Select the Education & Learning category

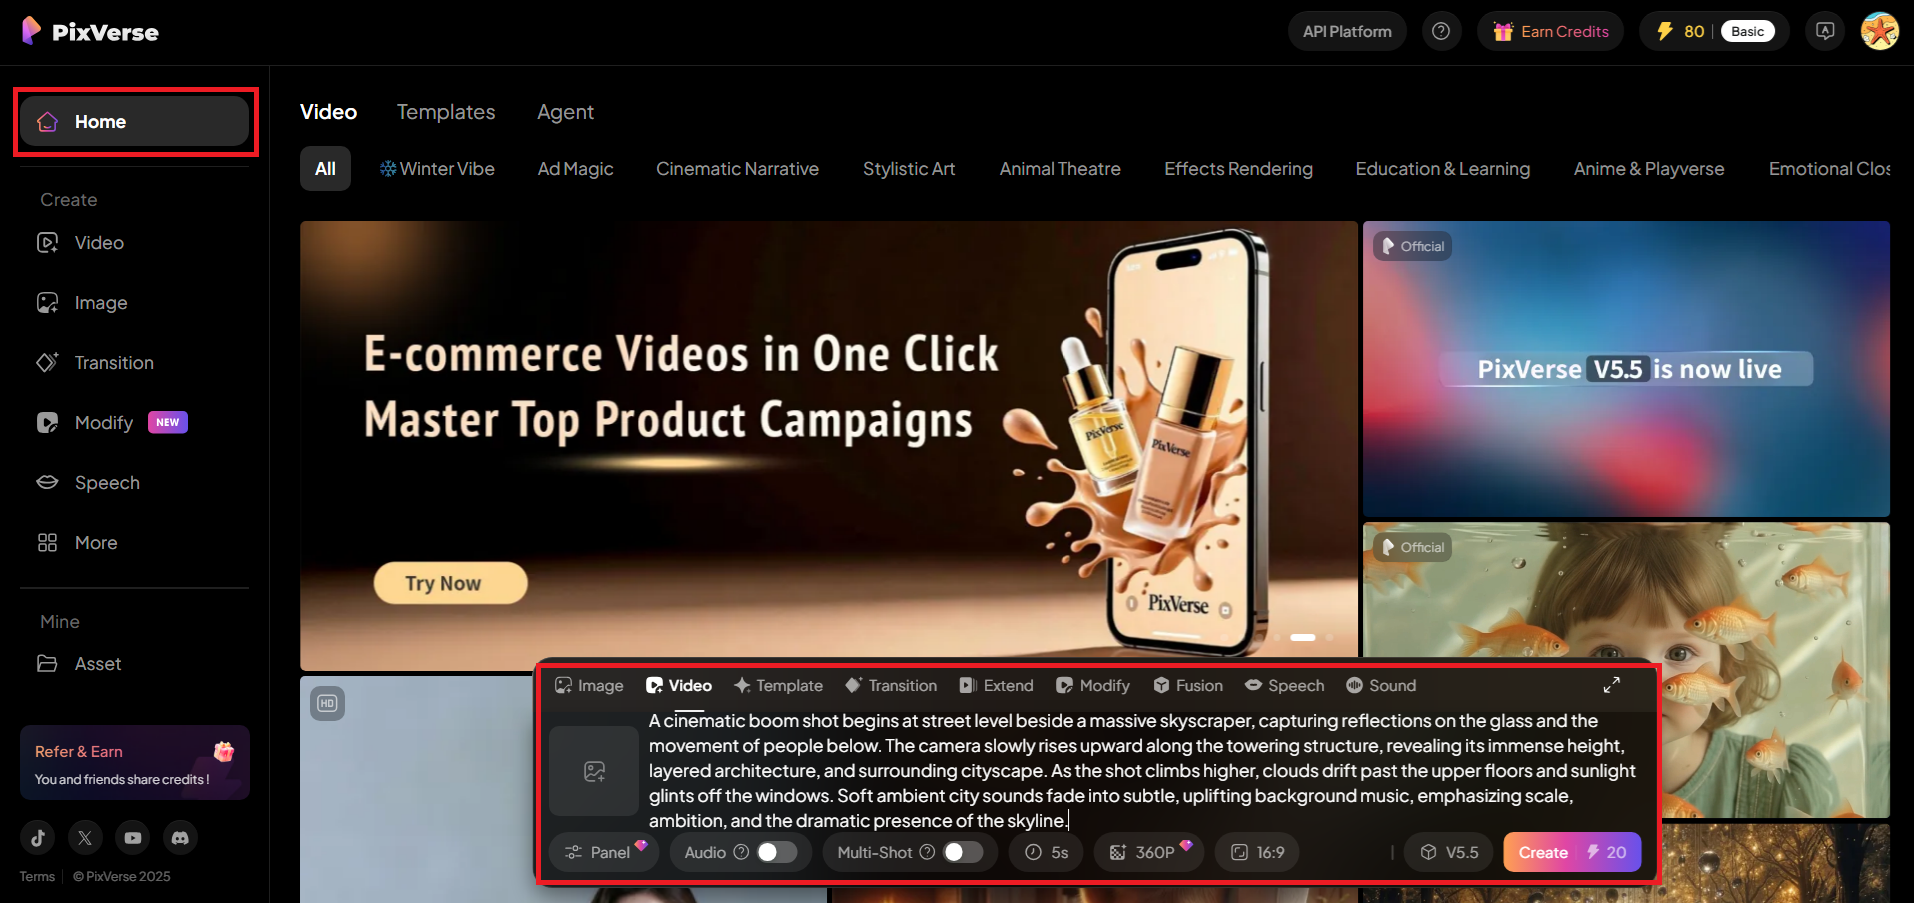[1442, 169]
